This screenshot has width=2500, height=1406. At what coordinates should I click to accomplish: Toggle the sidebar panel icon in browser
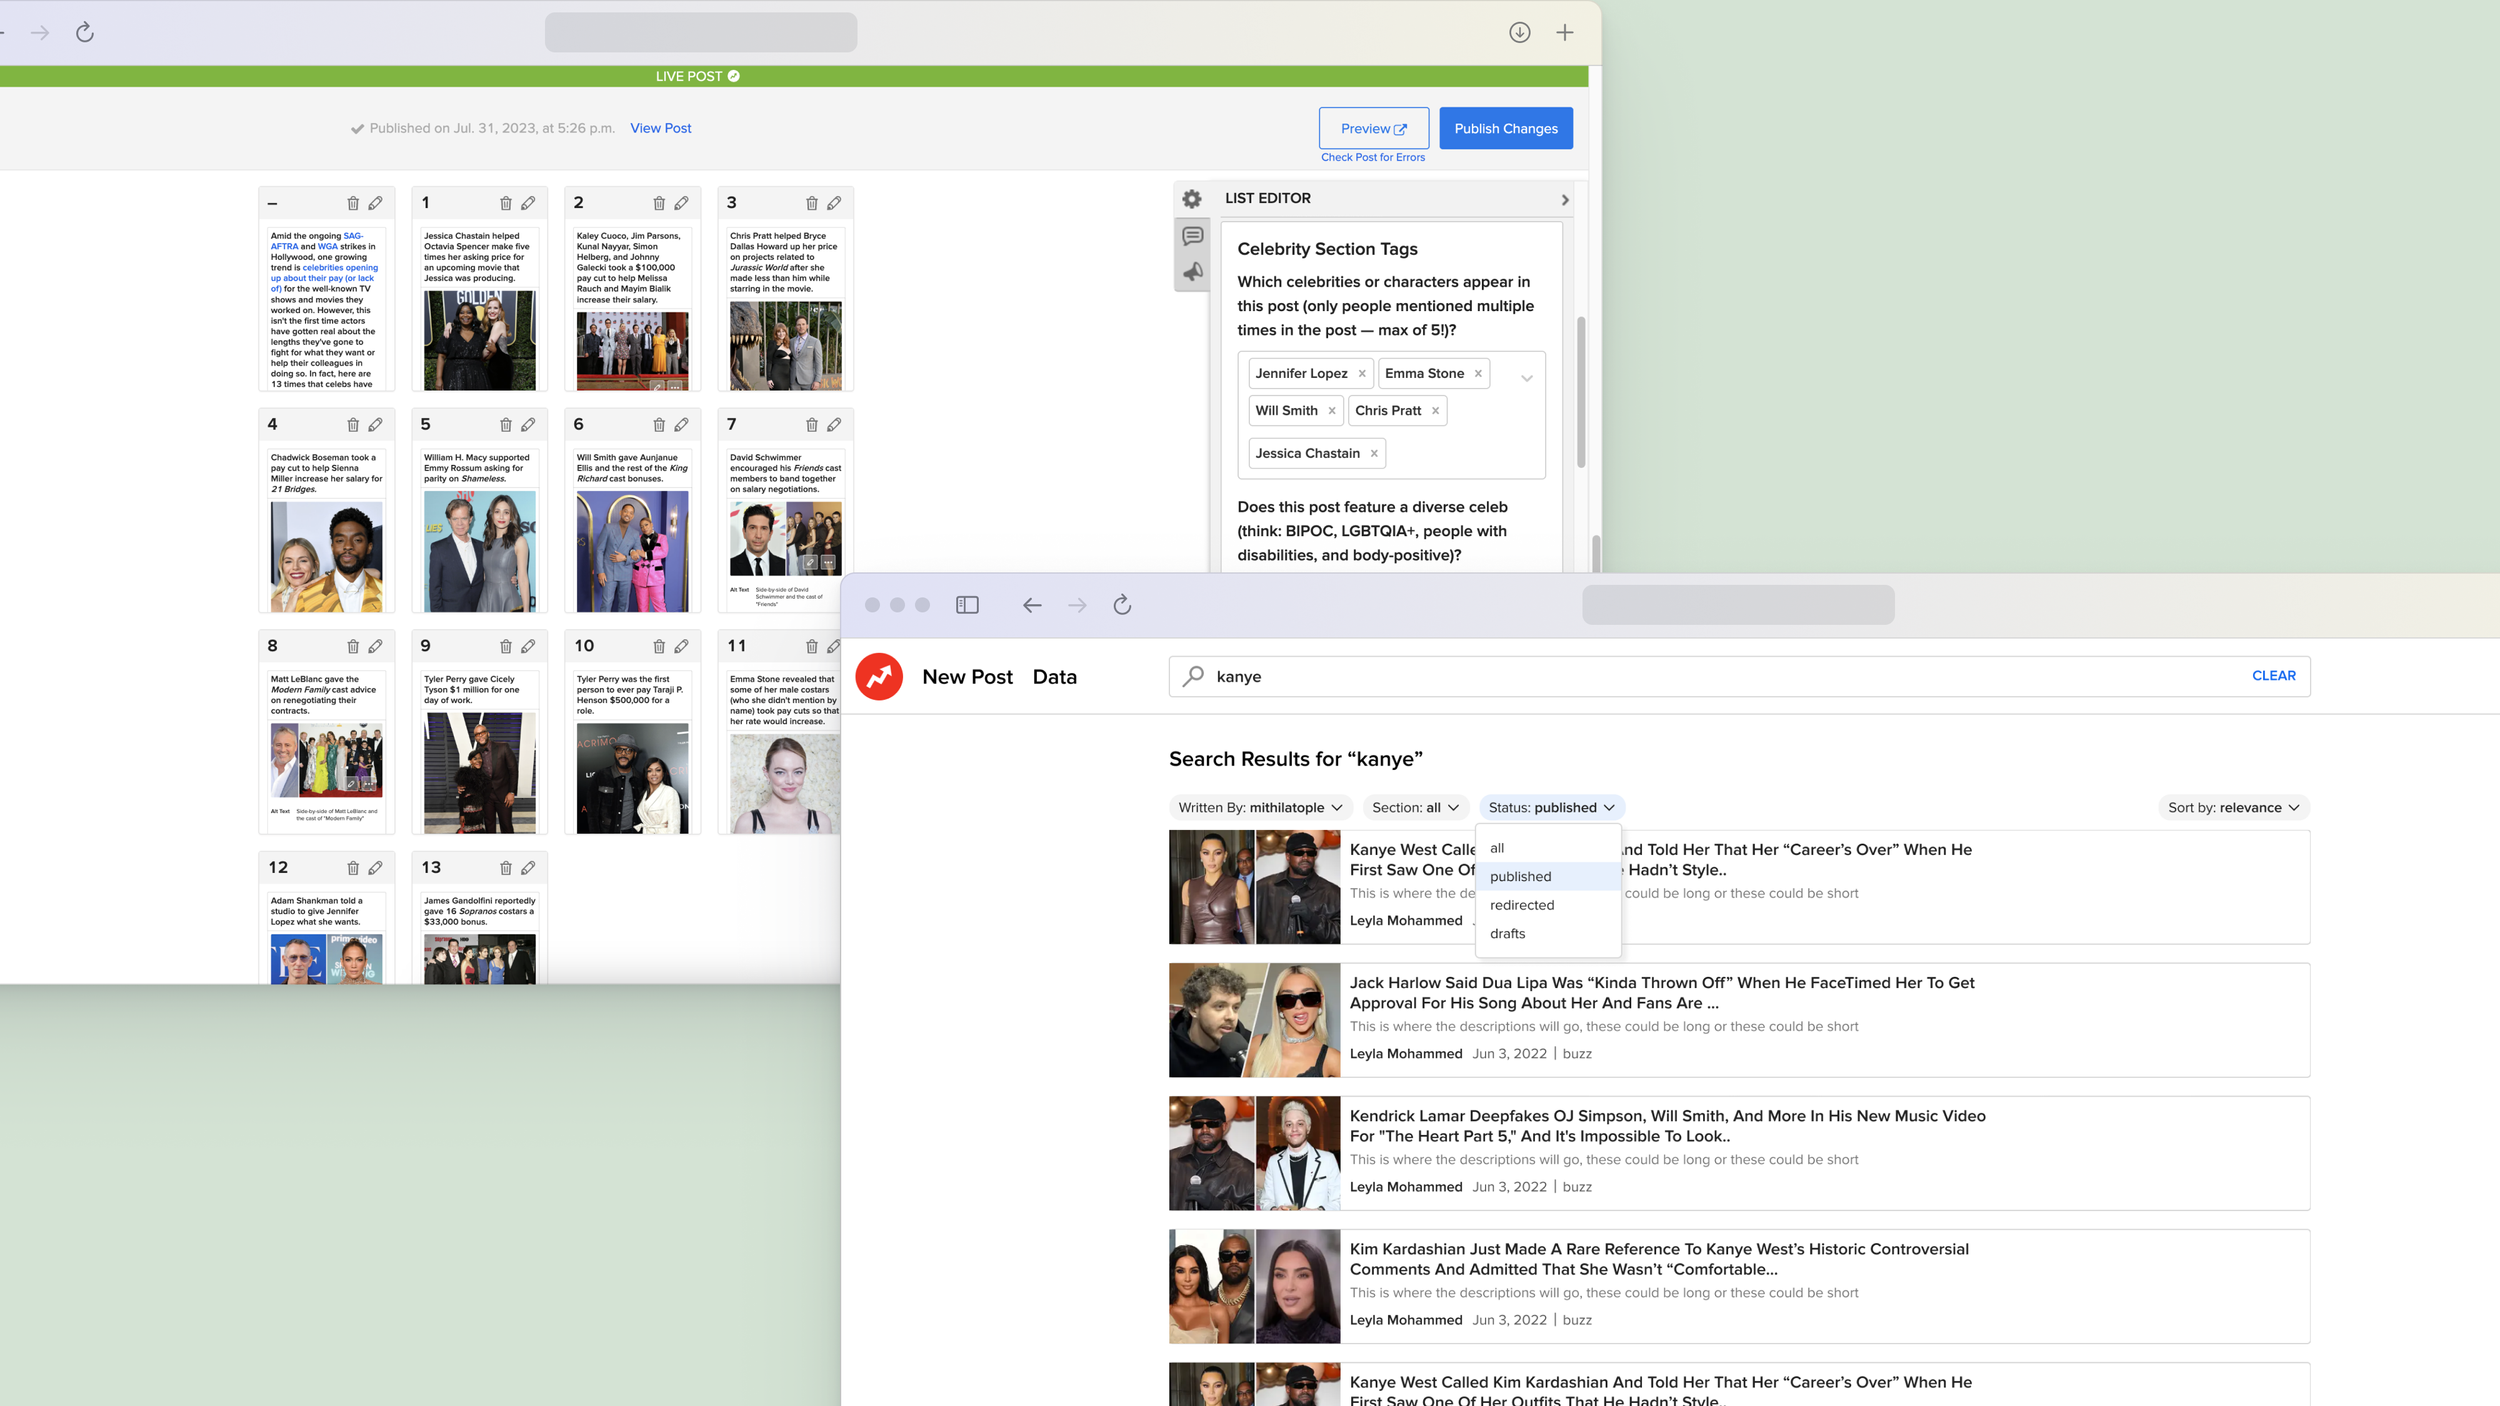point(967,605)
